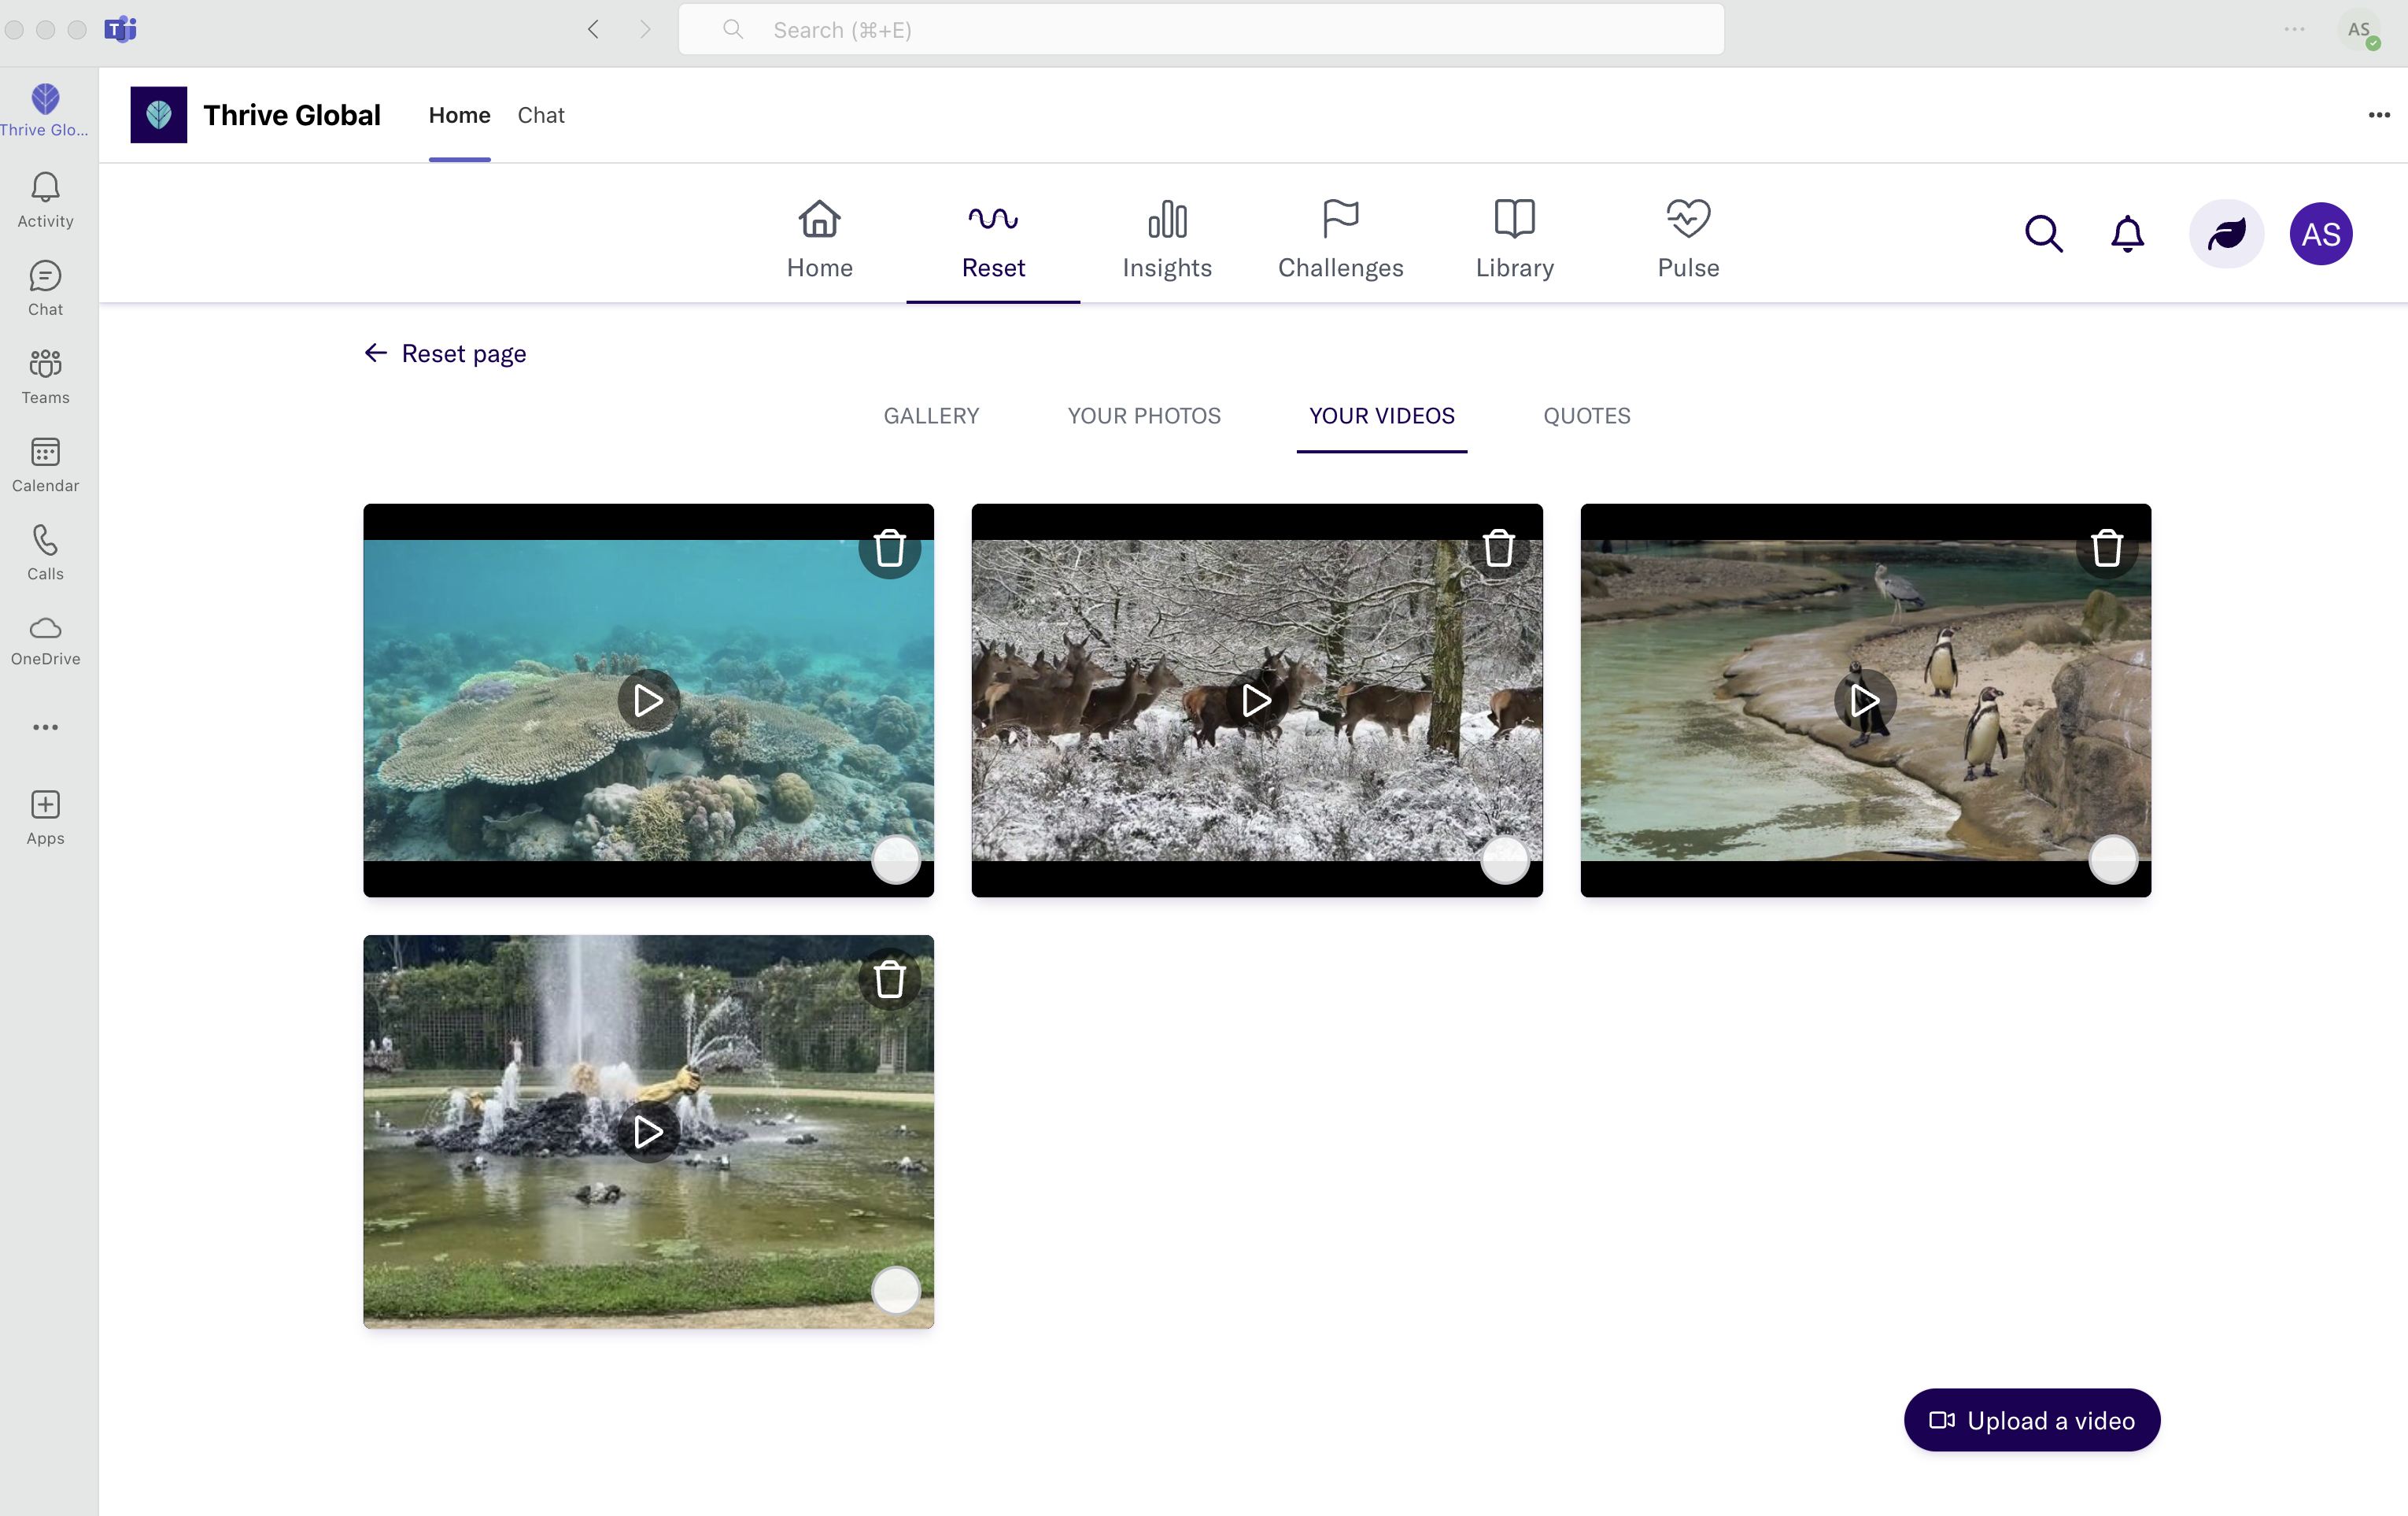This screenshot has height=1516, width=2408.
Task: Go forward with the navigation arrow
Action: coord(645,29)
